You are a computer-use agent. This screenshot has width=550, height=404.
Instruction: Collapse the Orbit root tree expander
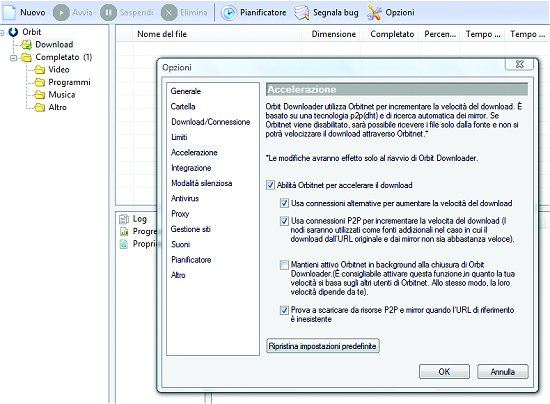click(x=2, y=33)
